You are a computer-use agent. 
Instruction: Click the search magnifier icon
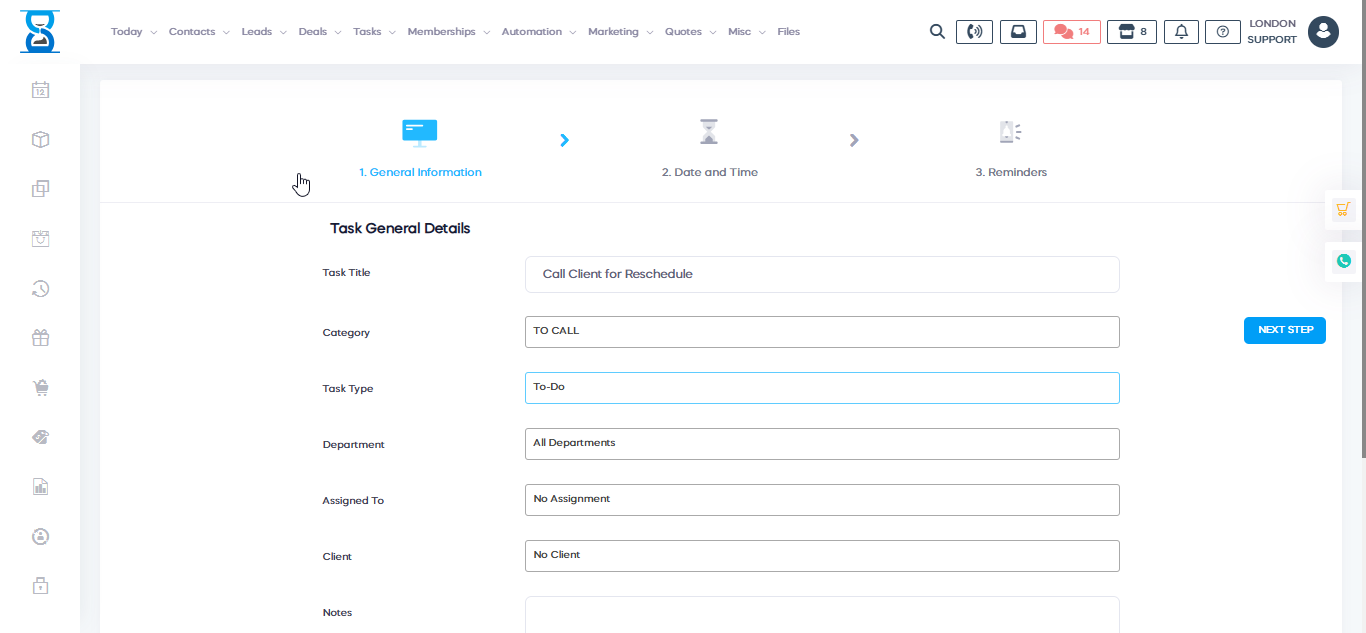[x=937, y=32]
